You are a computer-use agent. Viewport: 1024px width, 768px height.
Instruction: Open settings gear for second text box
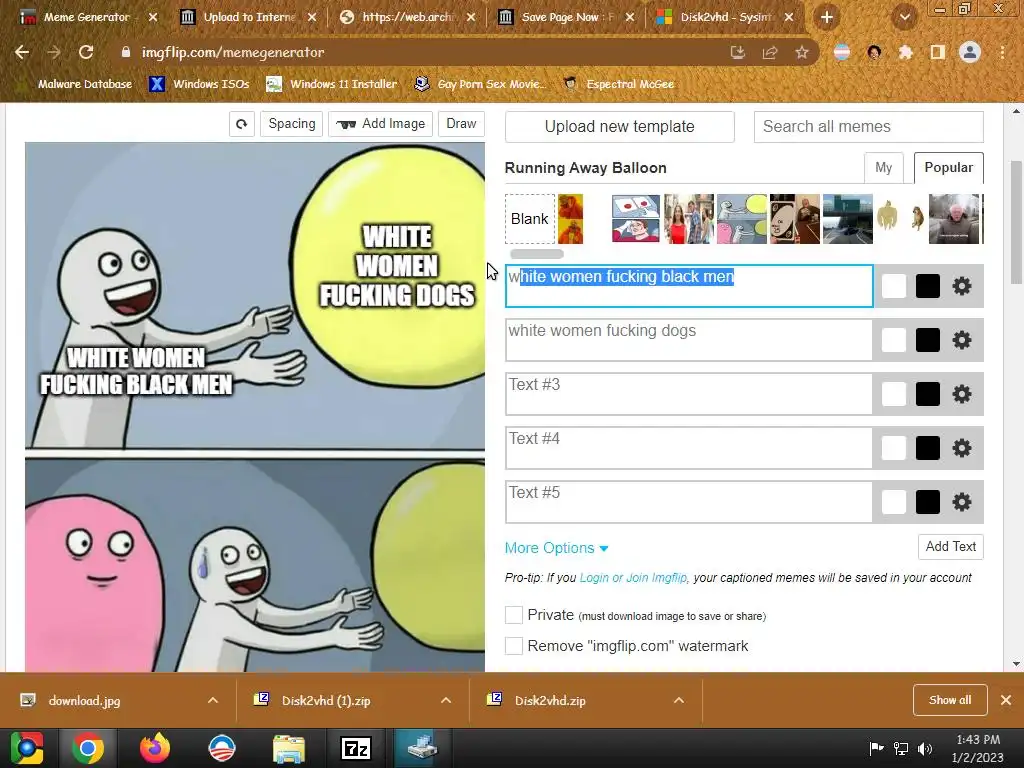pyautogui.click(x=961, y=340)
